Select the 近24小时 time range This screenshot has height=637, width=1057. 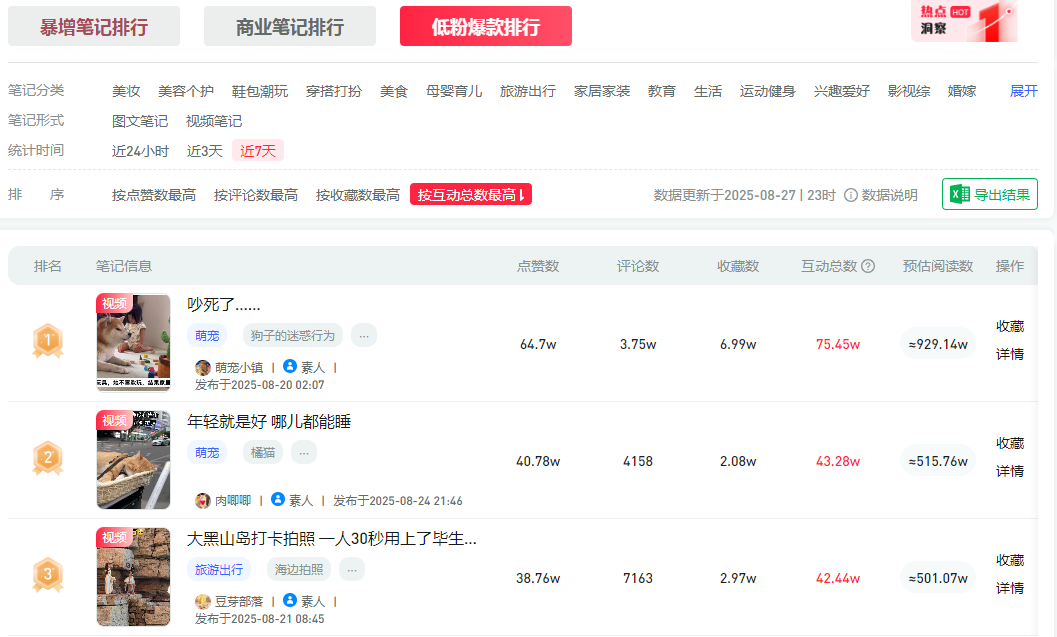140,151
